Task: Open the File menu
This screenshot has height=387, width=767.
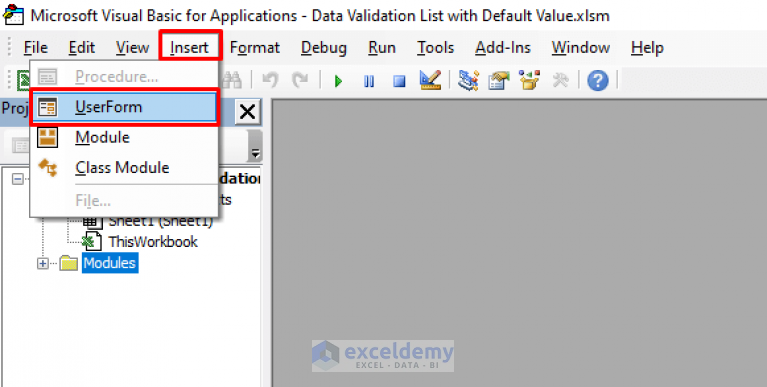Action: pos(36,47)
